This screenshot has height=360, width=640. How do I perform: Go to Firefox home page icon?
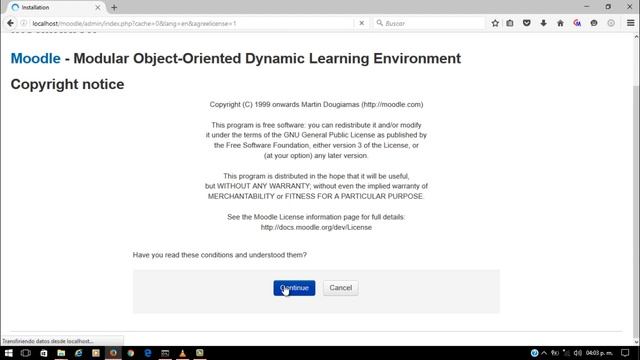click(560, 23)
